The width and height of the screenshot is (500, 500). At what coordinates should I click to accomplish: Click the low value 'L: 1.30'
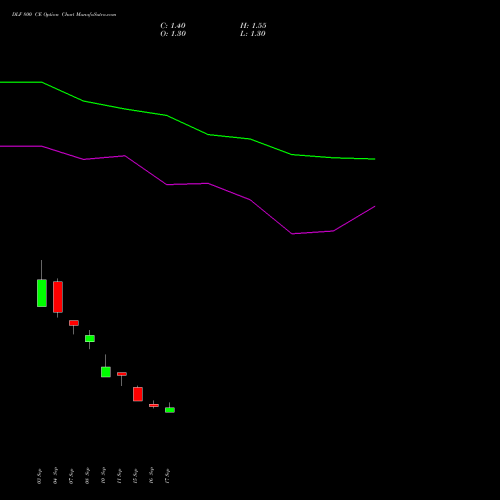coord(253,34)
